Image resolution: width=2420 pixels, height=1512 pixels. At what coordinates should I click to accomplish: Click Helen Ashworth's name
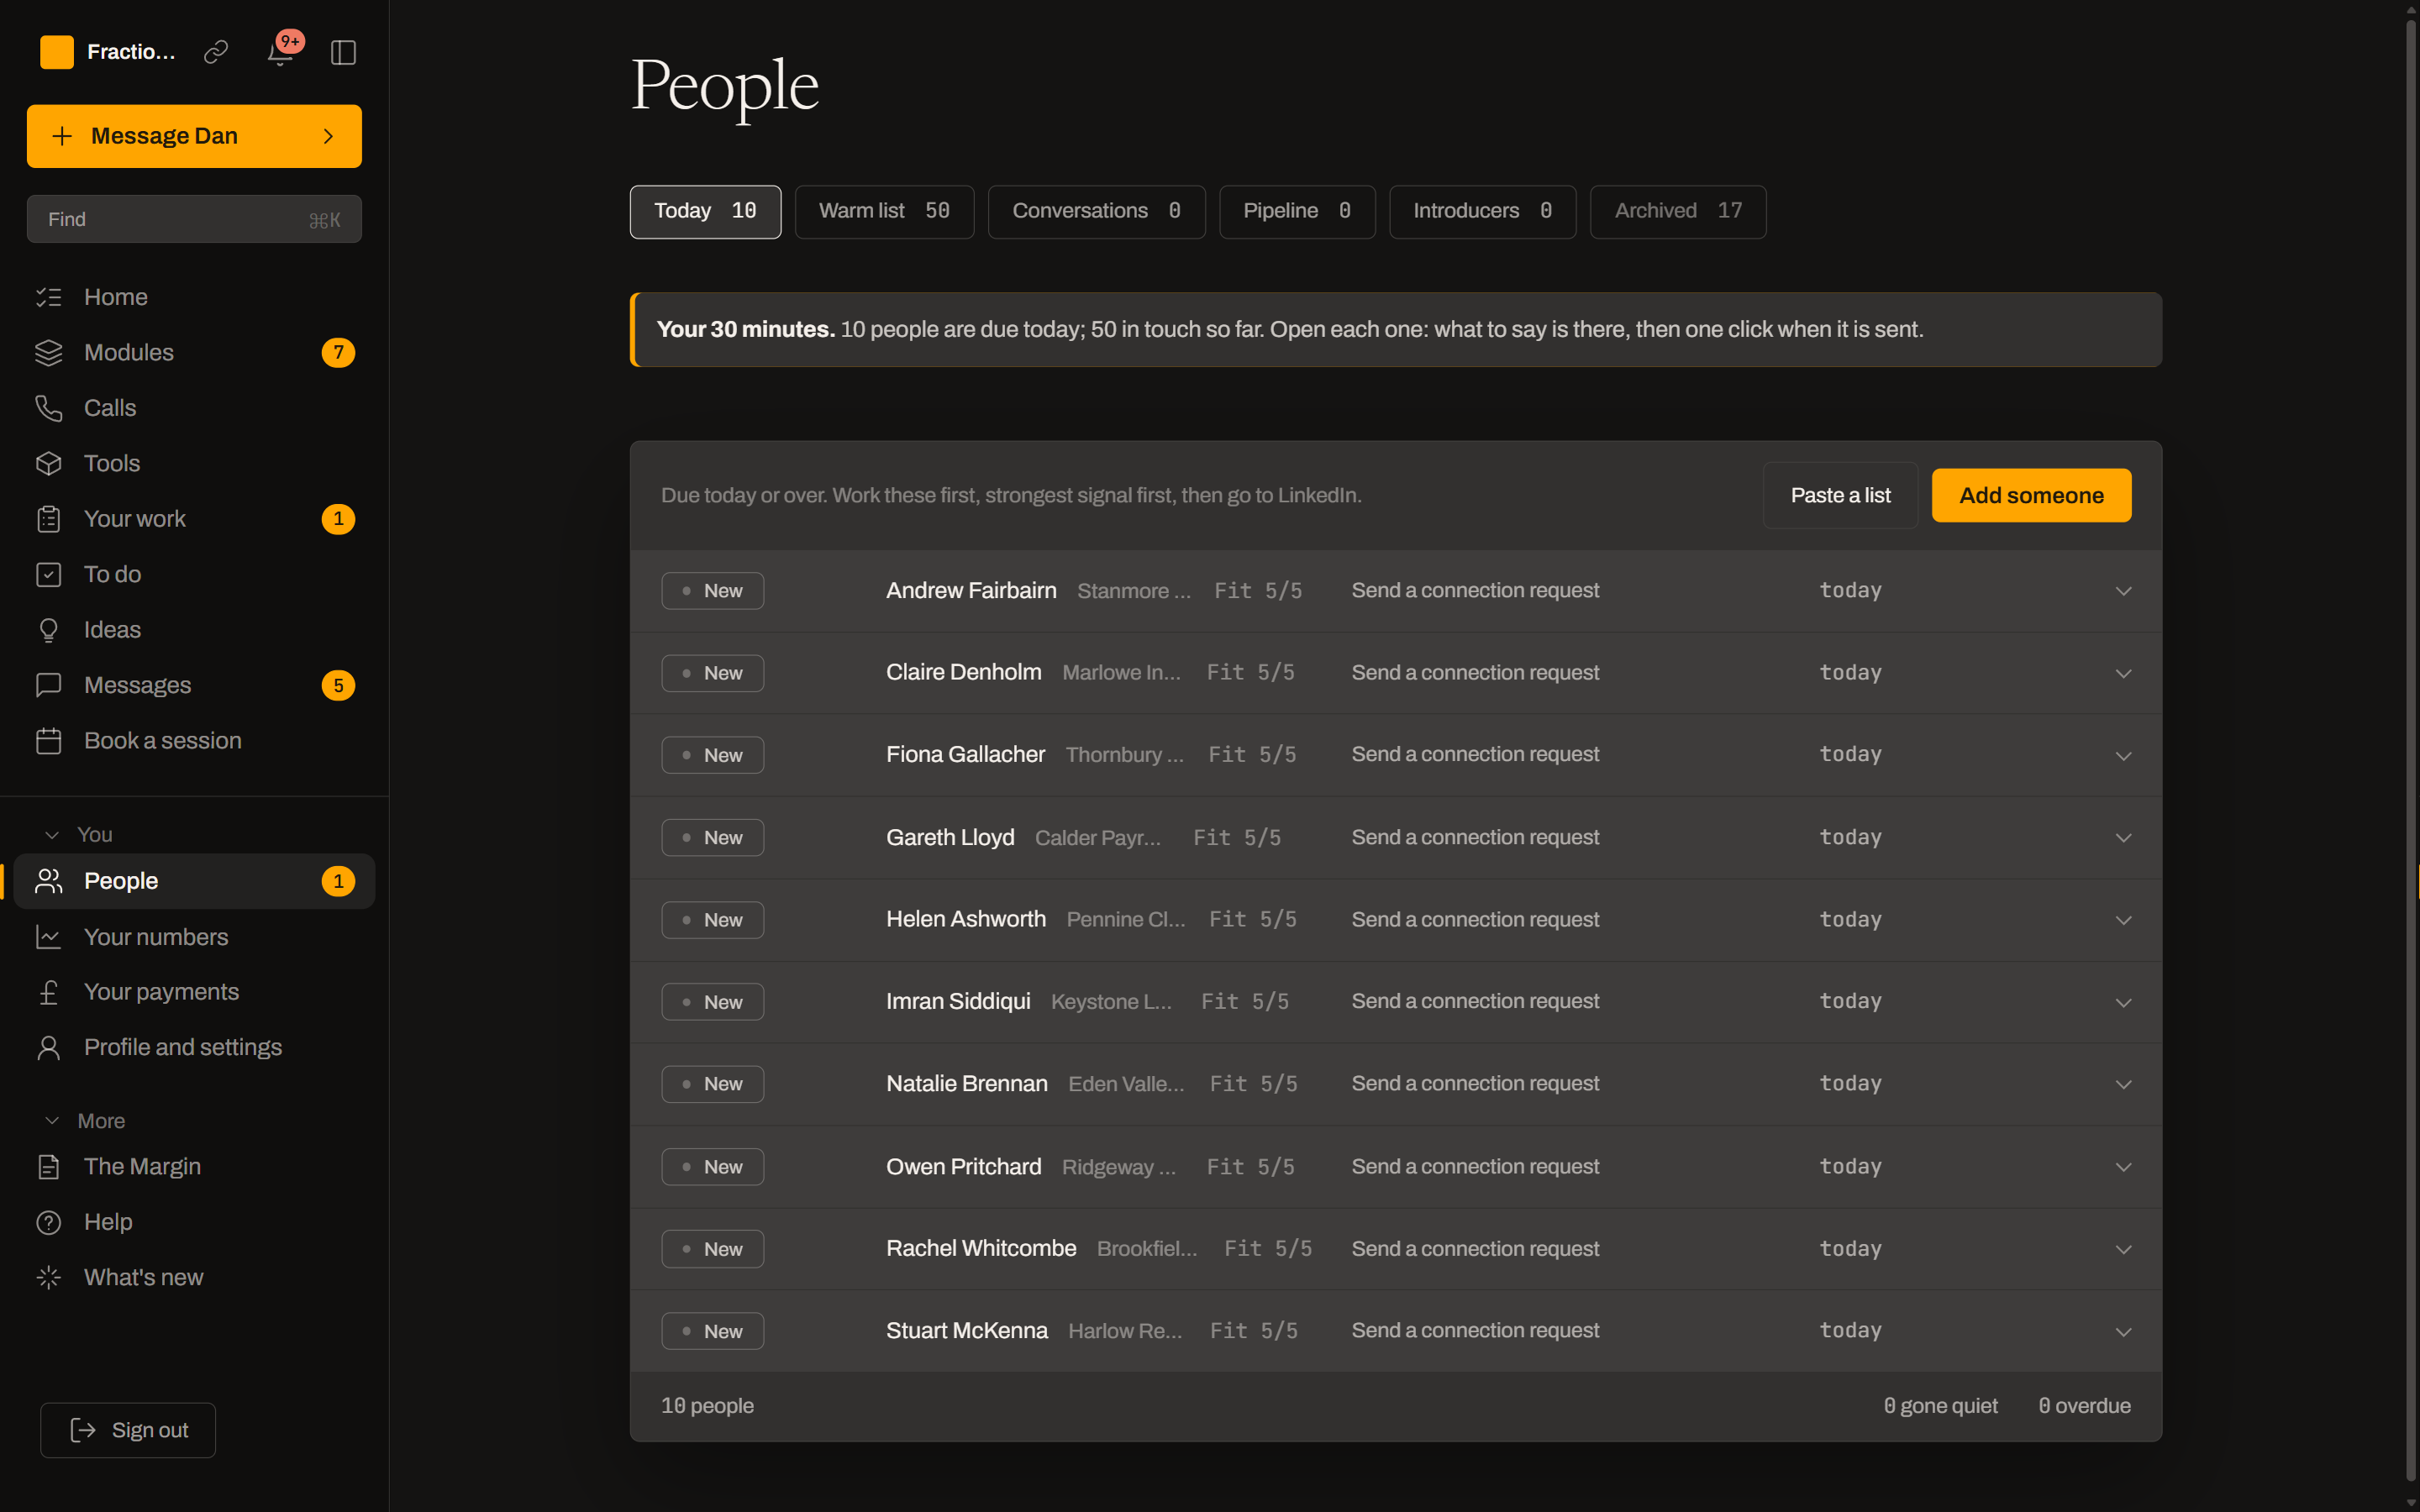coord(965,919)
